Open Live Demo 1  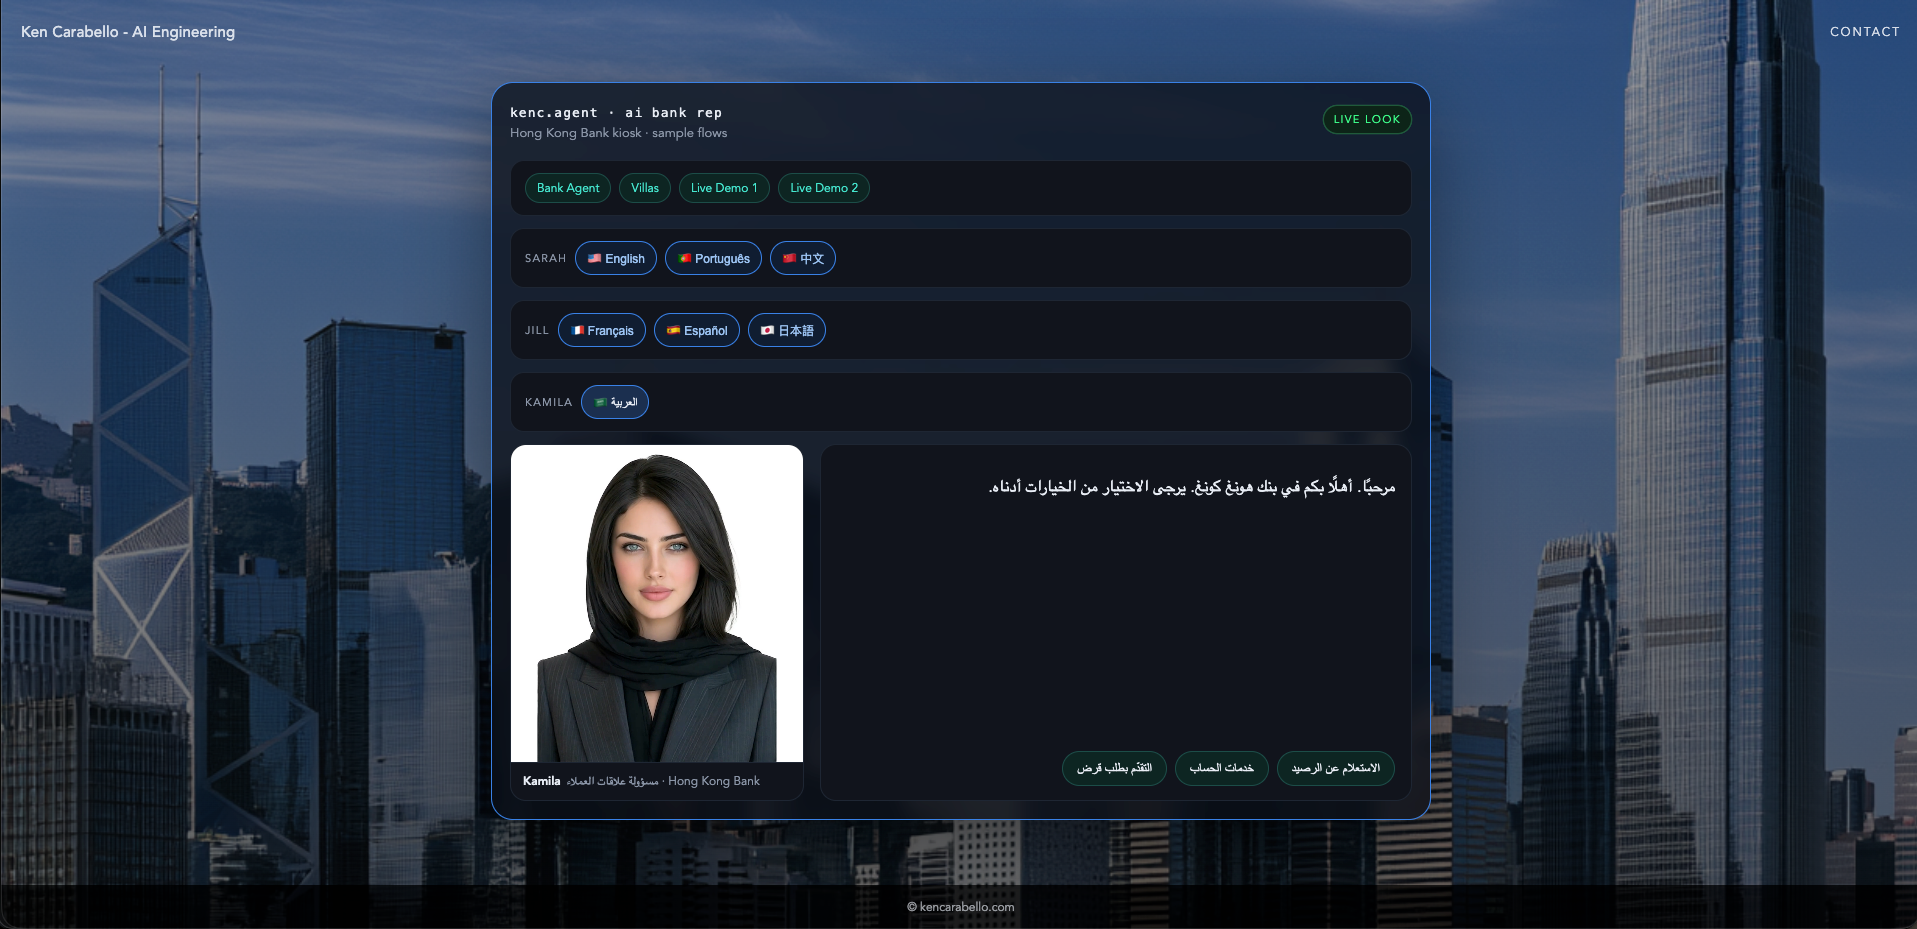pos(724,188)
